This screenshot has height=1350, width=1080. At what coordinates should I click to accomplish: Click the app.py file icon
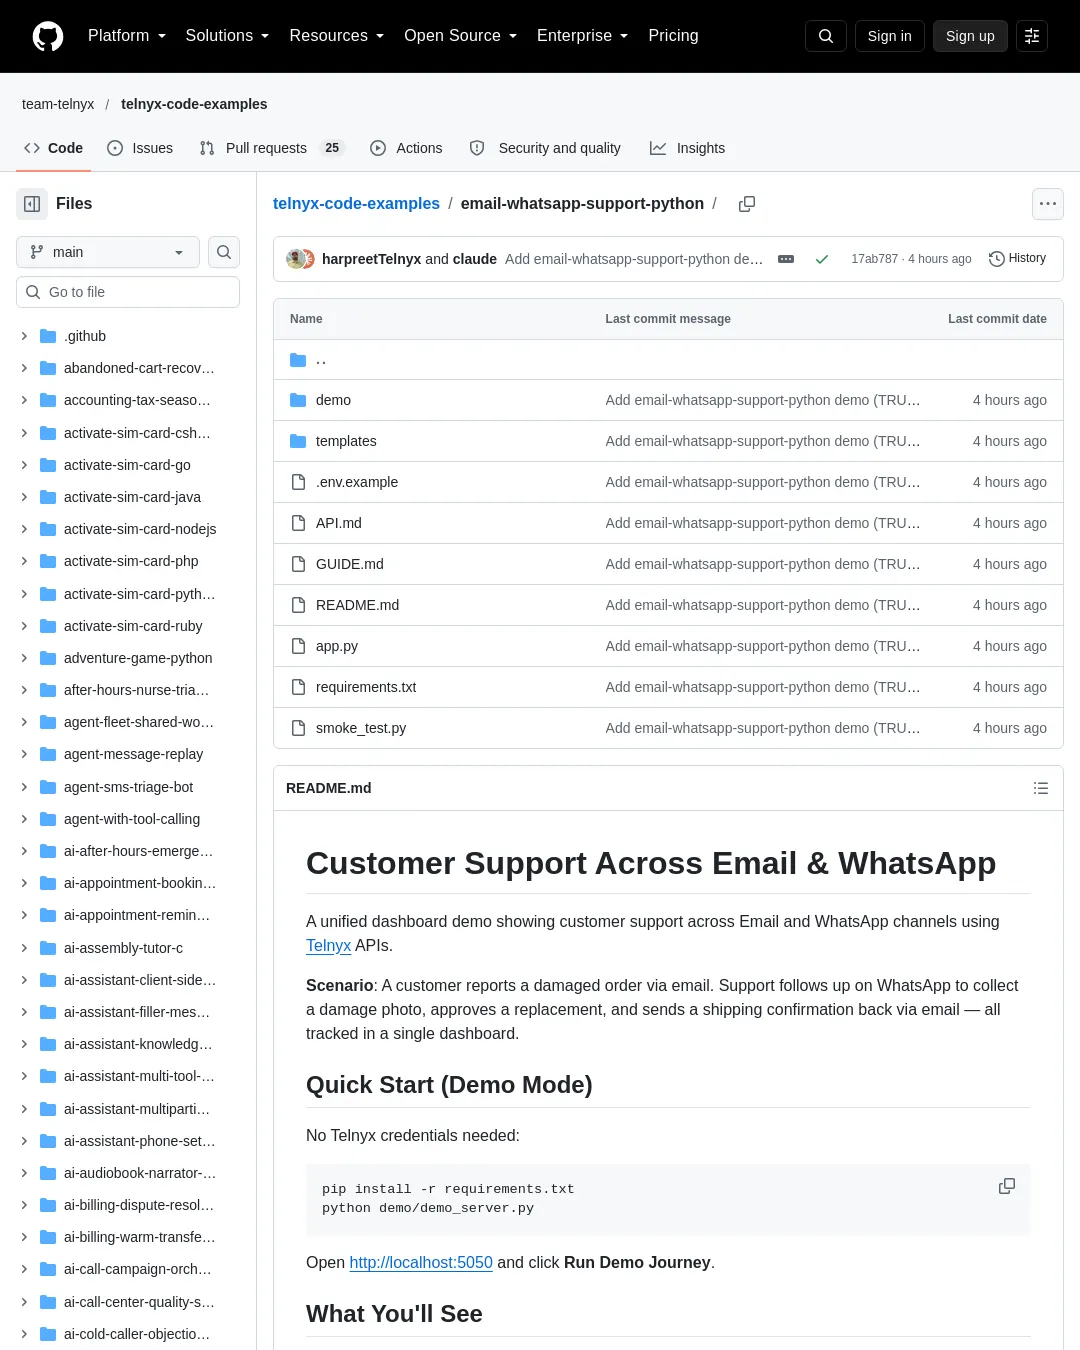(x=298, y=646)
